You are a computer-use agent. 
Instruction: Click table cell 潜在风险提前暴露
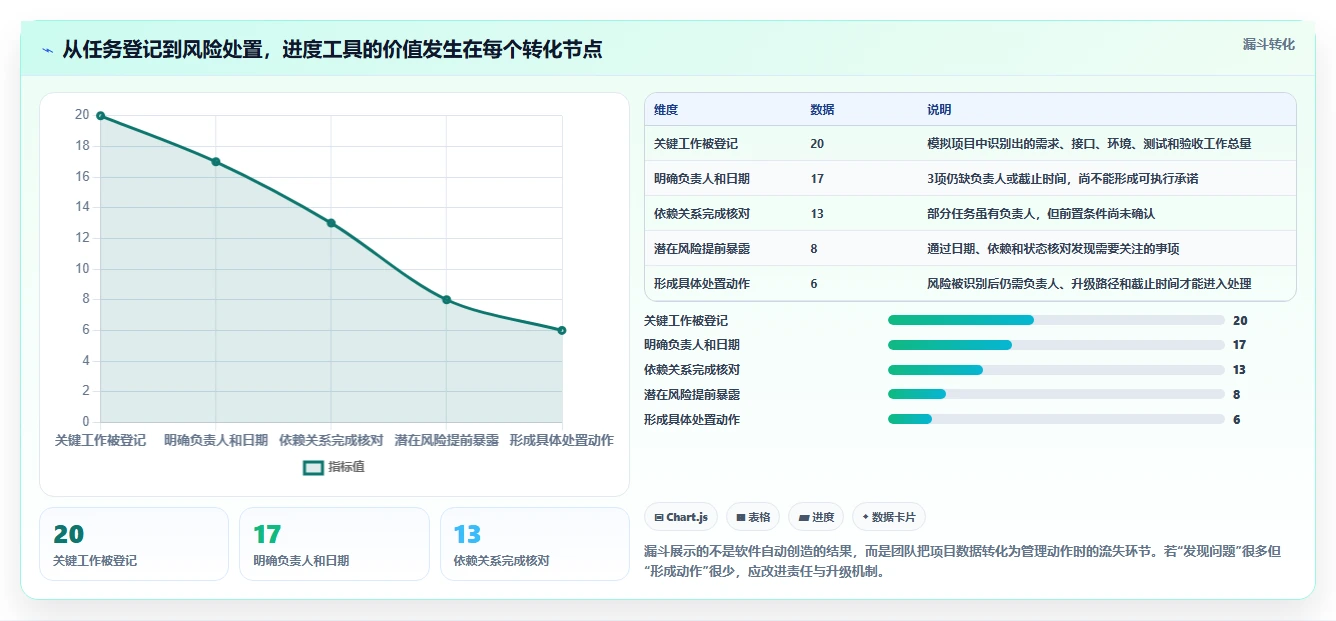tap(702, 249)
